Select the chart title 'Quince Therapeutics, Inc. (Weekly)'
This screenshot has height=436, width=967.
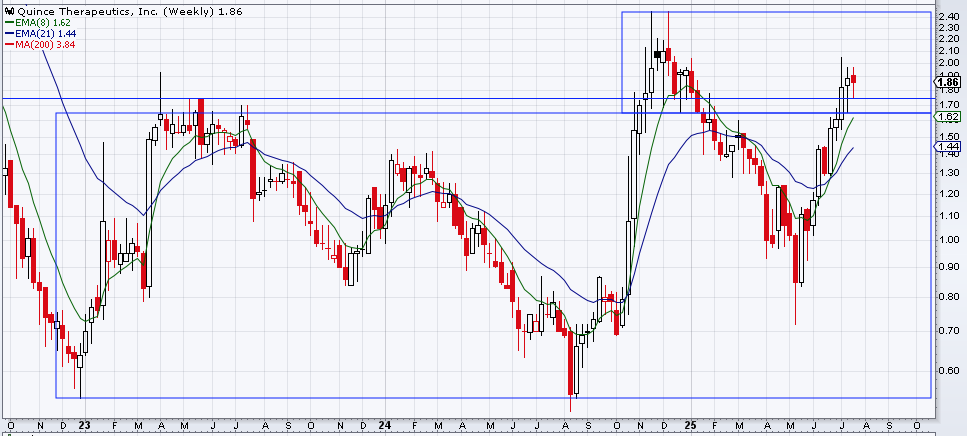tap(116, 11)
